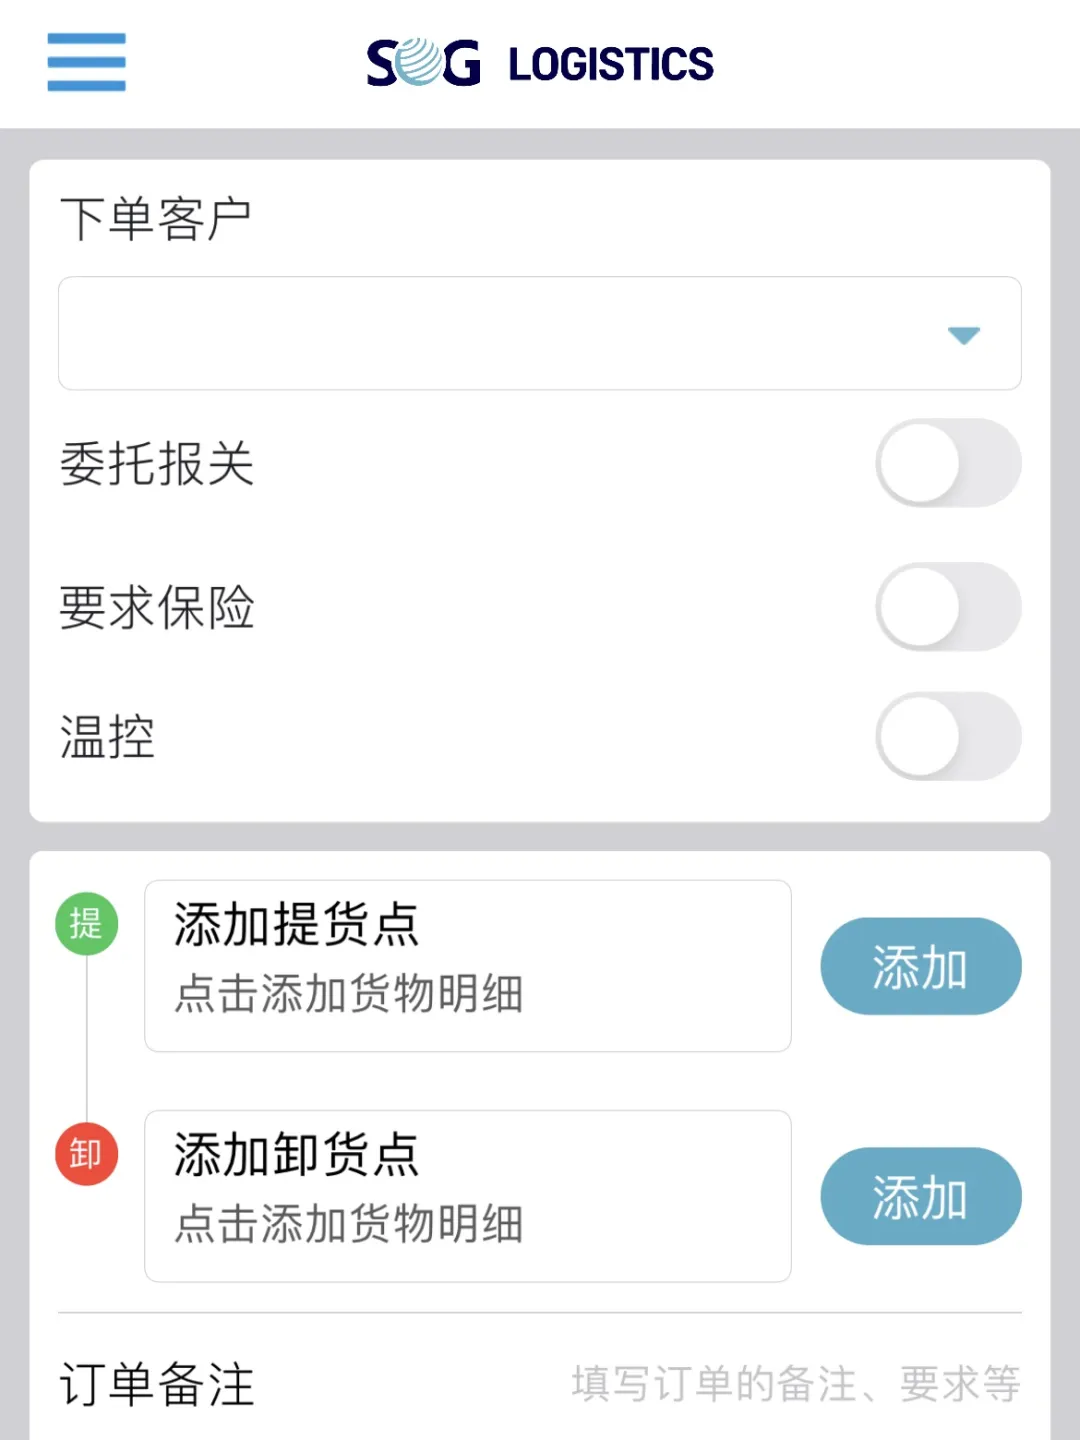Open the hamburger navigation menu

coord(86,62)
